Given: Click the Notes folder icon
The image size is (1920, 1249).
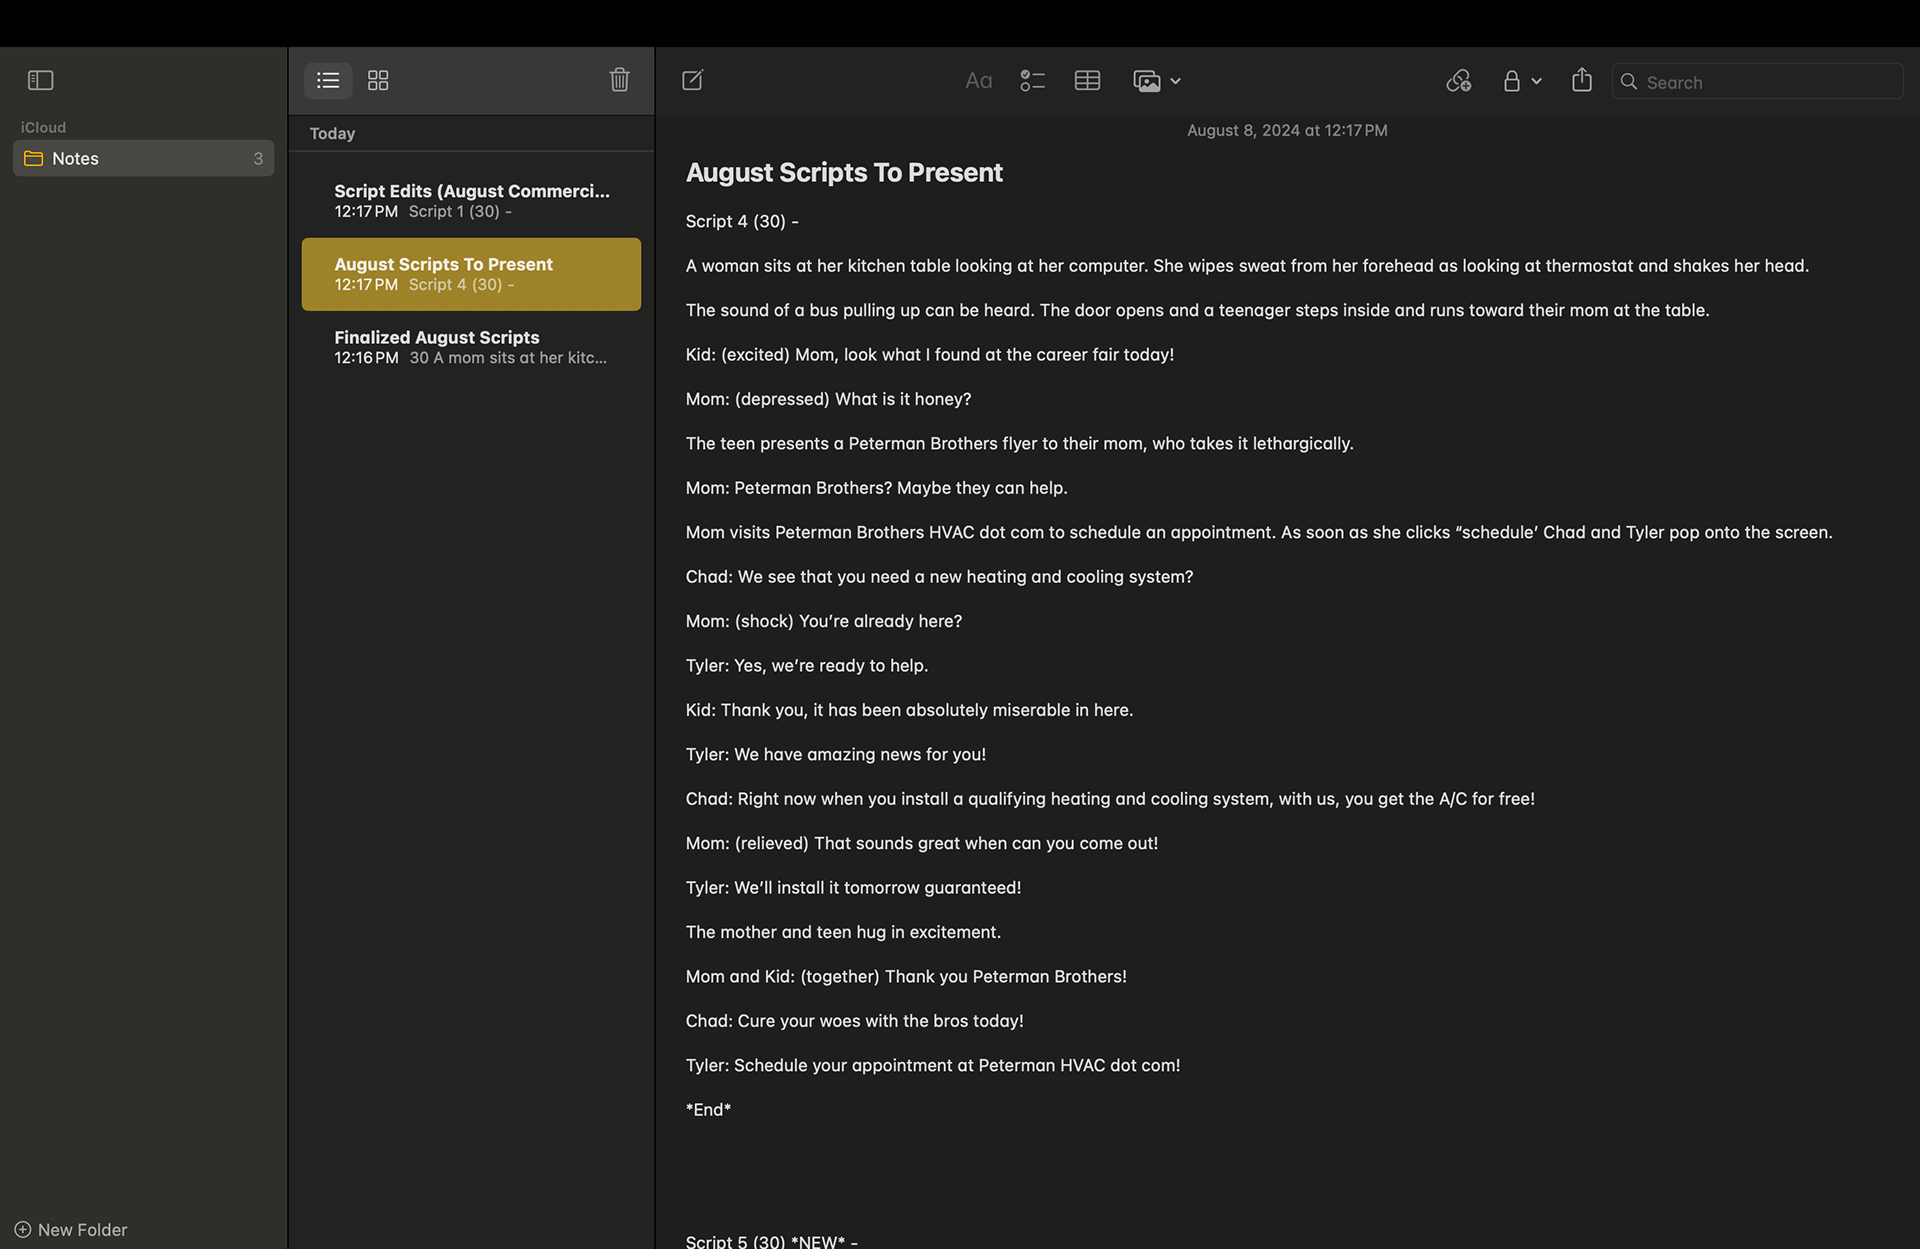Looking at the screenshot, I should pyautogui.click(x=33, y=158).
